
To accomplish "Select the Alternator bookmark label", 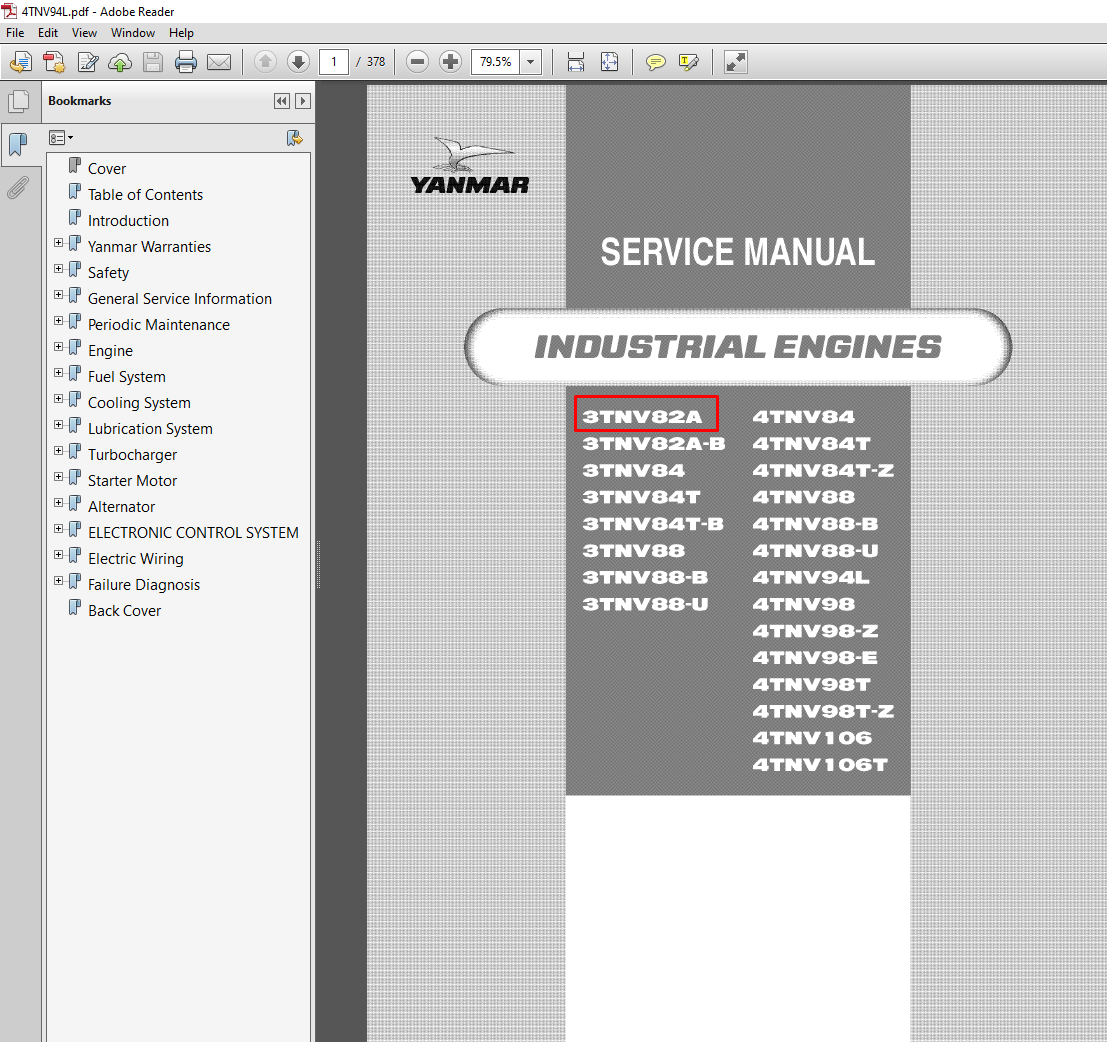I will 121,507.
